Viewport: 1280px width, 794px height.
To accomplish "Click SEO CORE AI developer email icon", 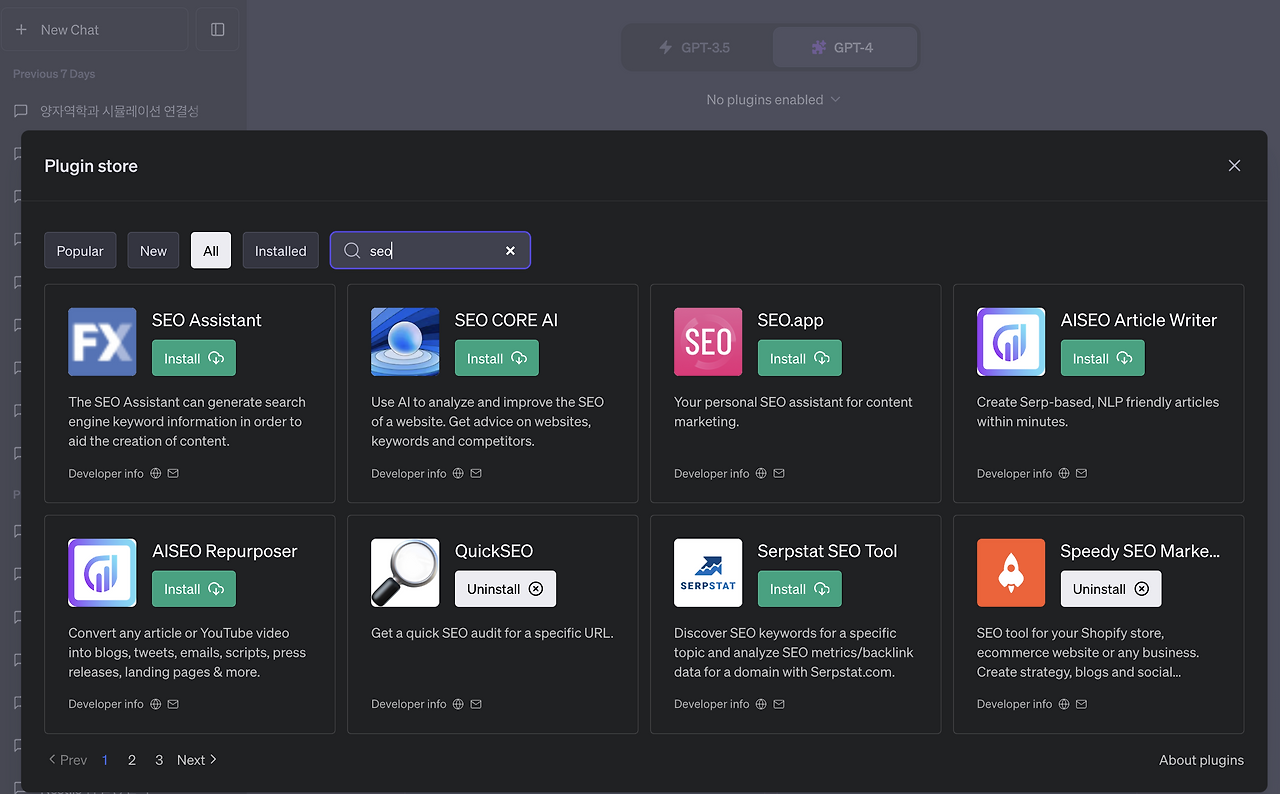I will [476, 473].
